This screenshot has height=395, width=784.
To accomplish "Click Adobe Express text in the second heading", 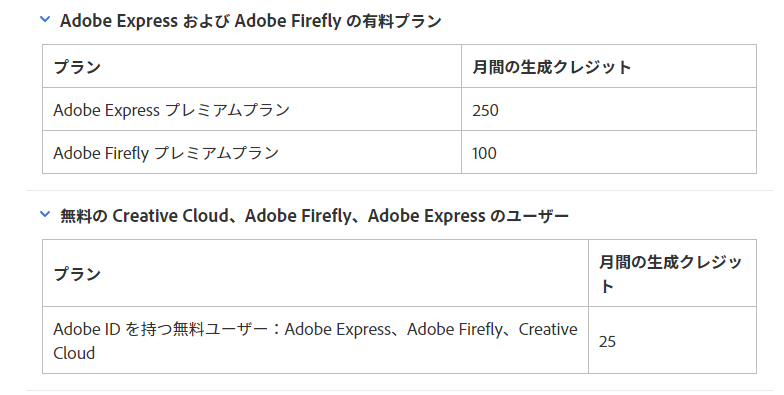I will coord(426,216).
